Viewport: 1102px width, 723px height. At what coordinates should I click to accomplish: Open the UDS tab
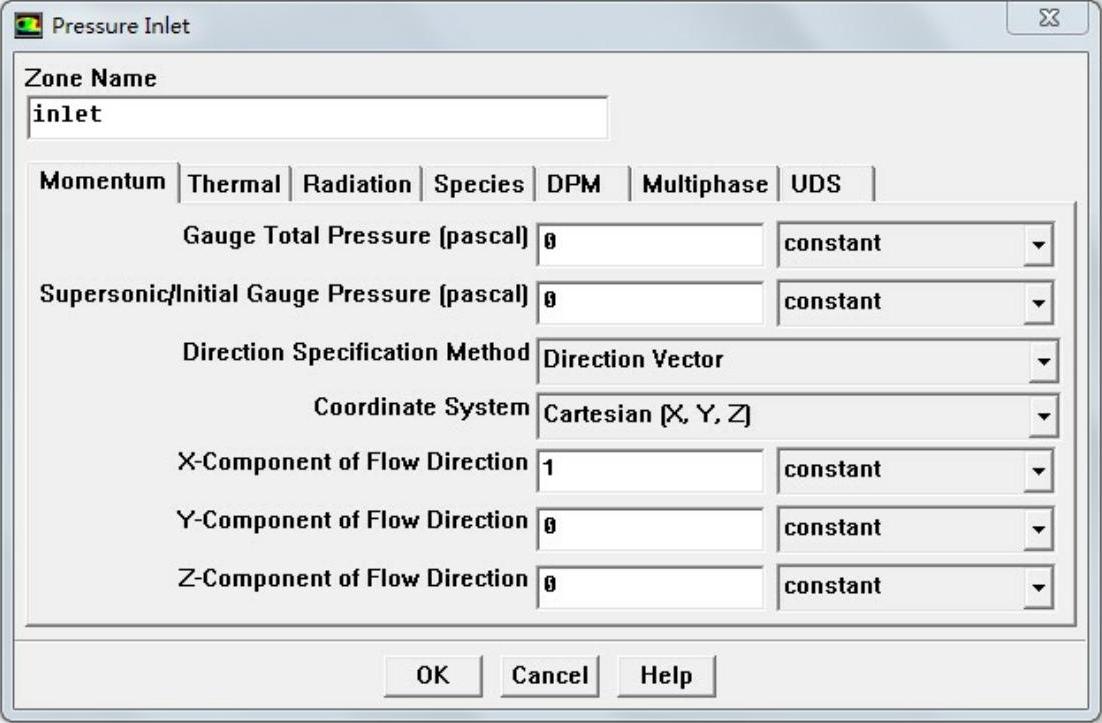coord(816,184)
